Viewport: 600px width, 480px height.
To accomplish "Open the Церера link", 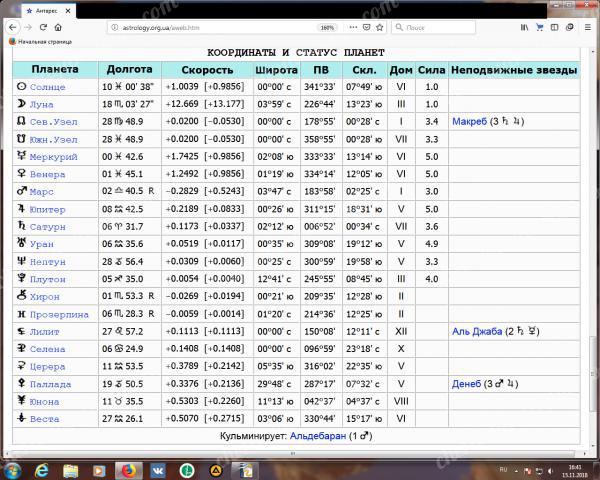I will [47, 367].
